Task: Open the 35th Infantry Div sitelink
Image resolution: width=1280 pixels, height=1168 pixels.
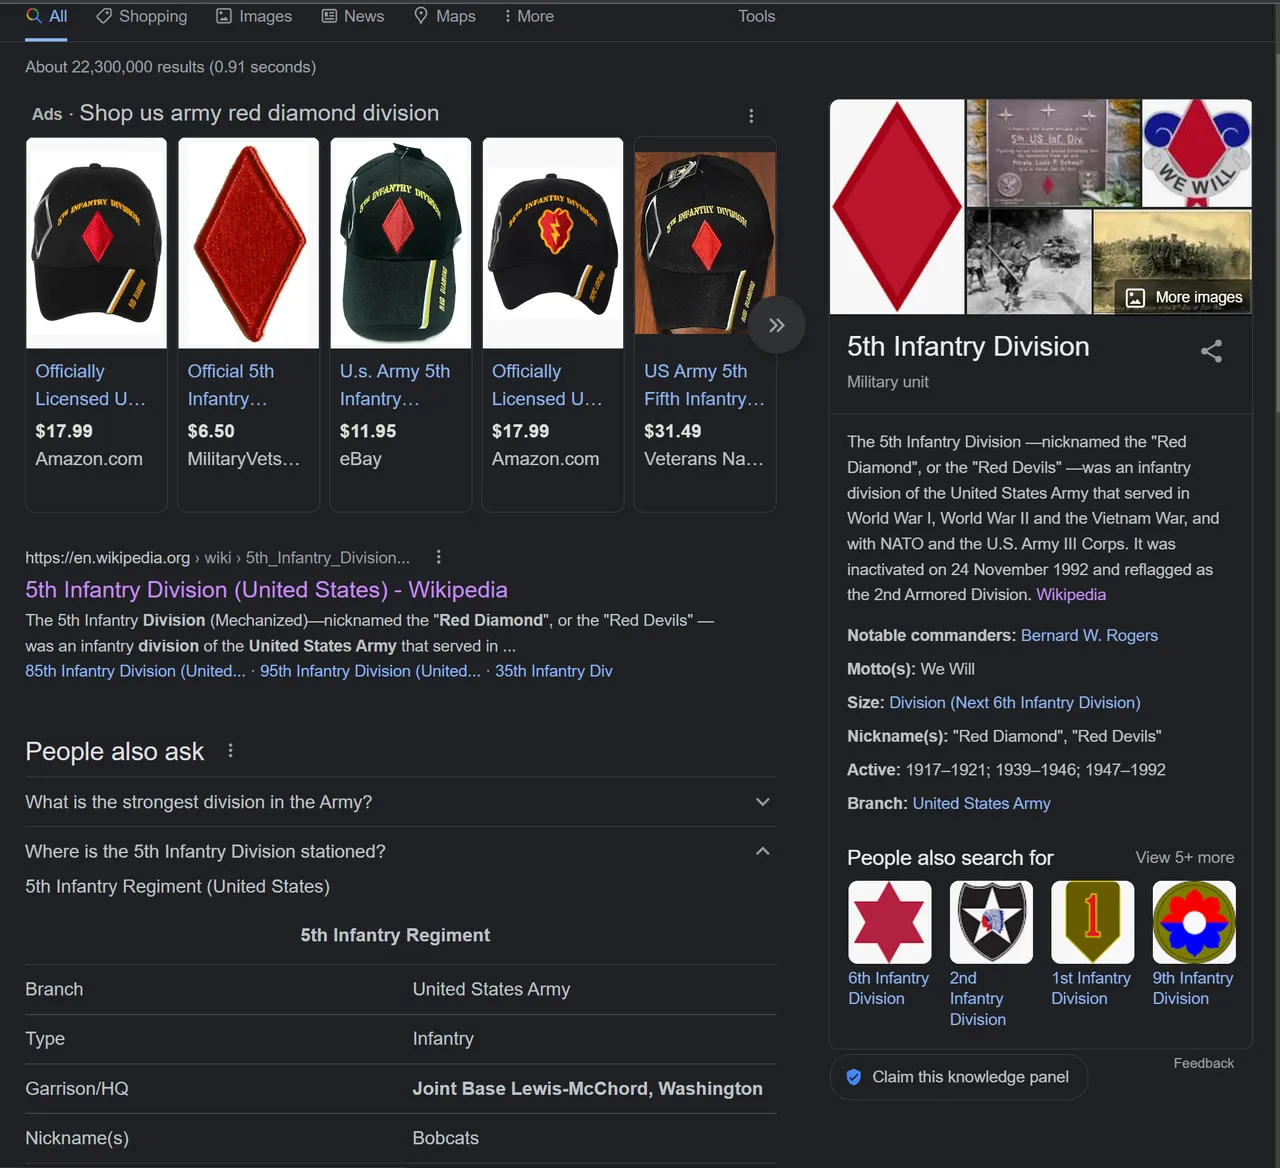Action: (x=553, y=671)
